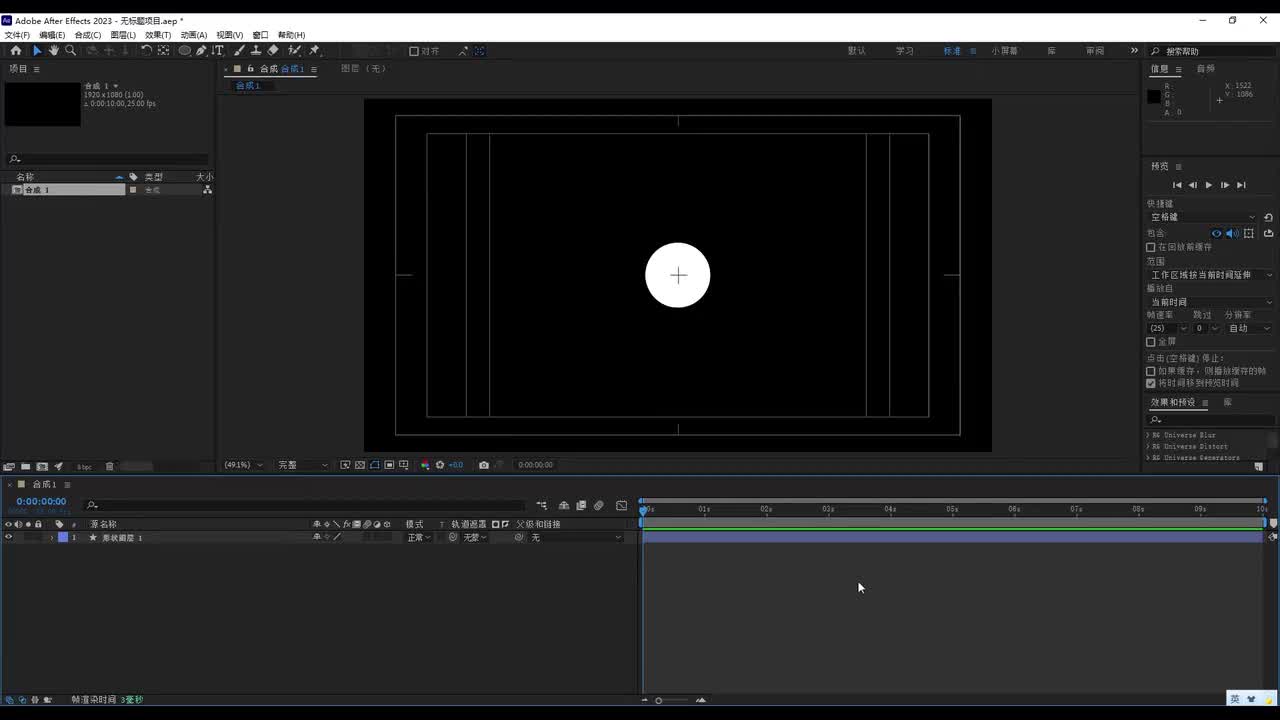Toggle video inclusion eye in Preview panel

pos(1217,233)
